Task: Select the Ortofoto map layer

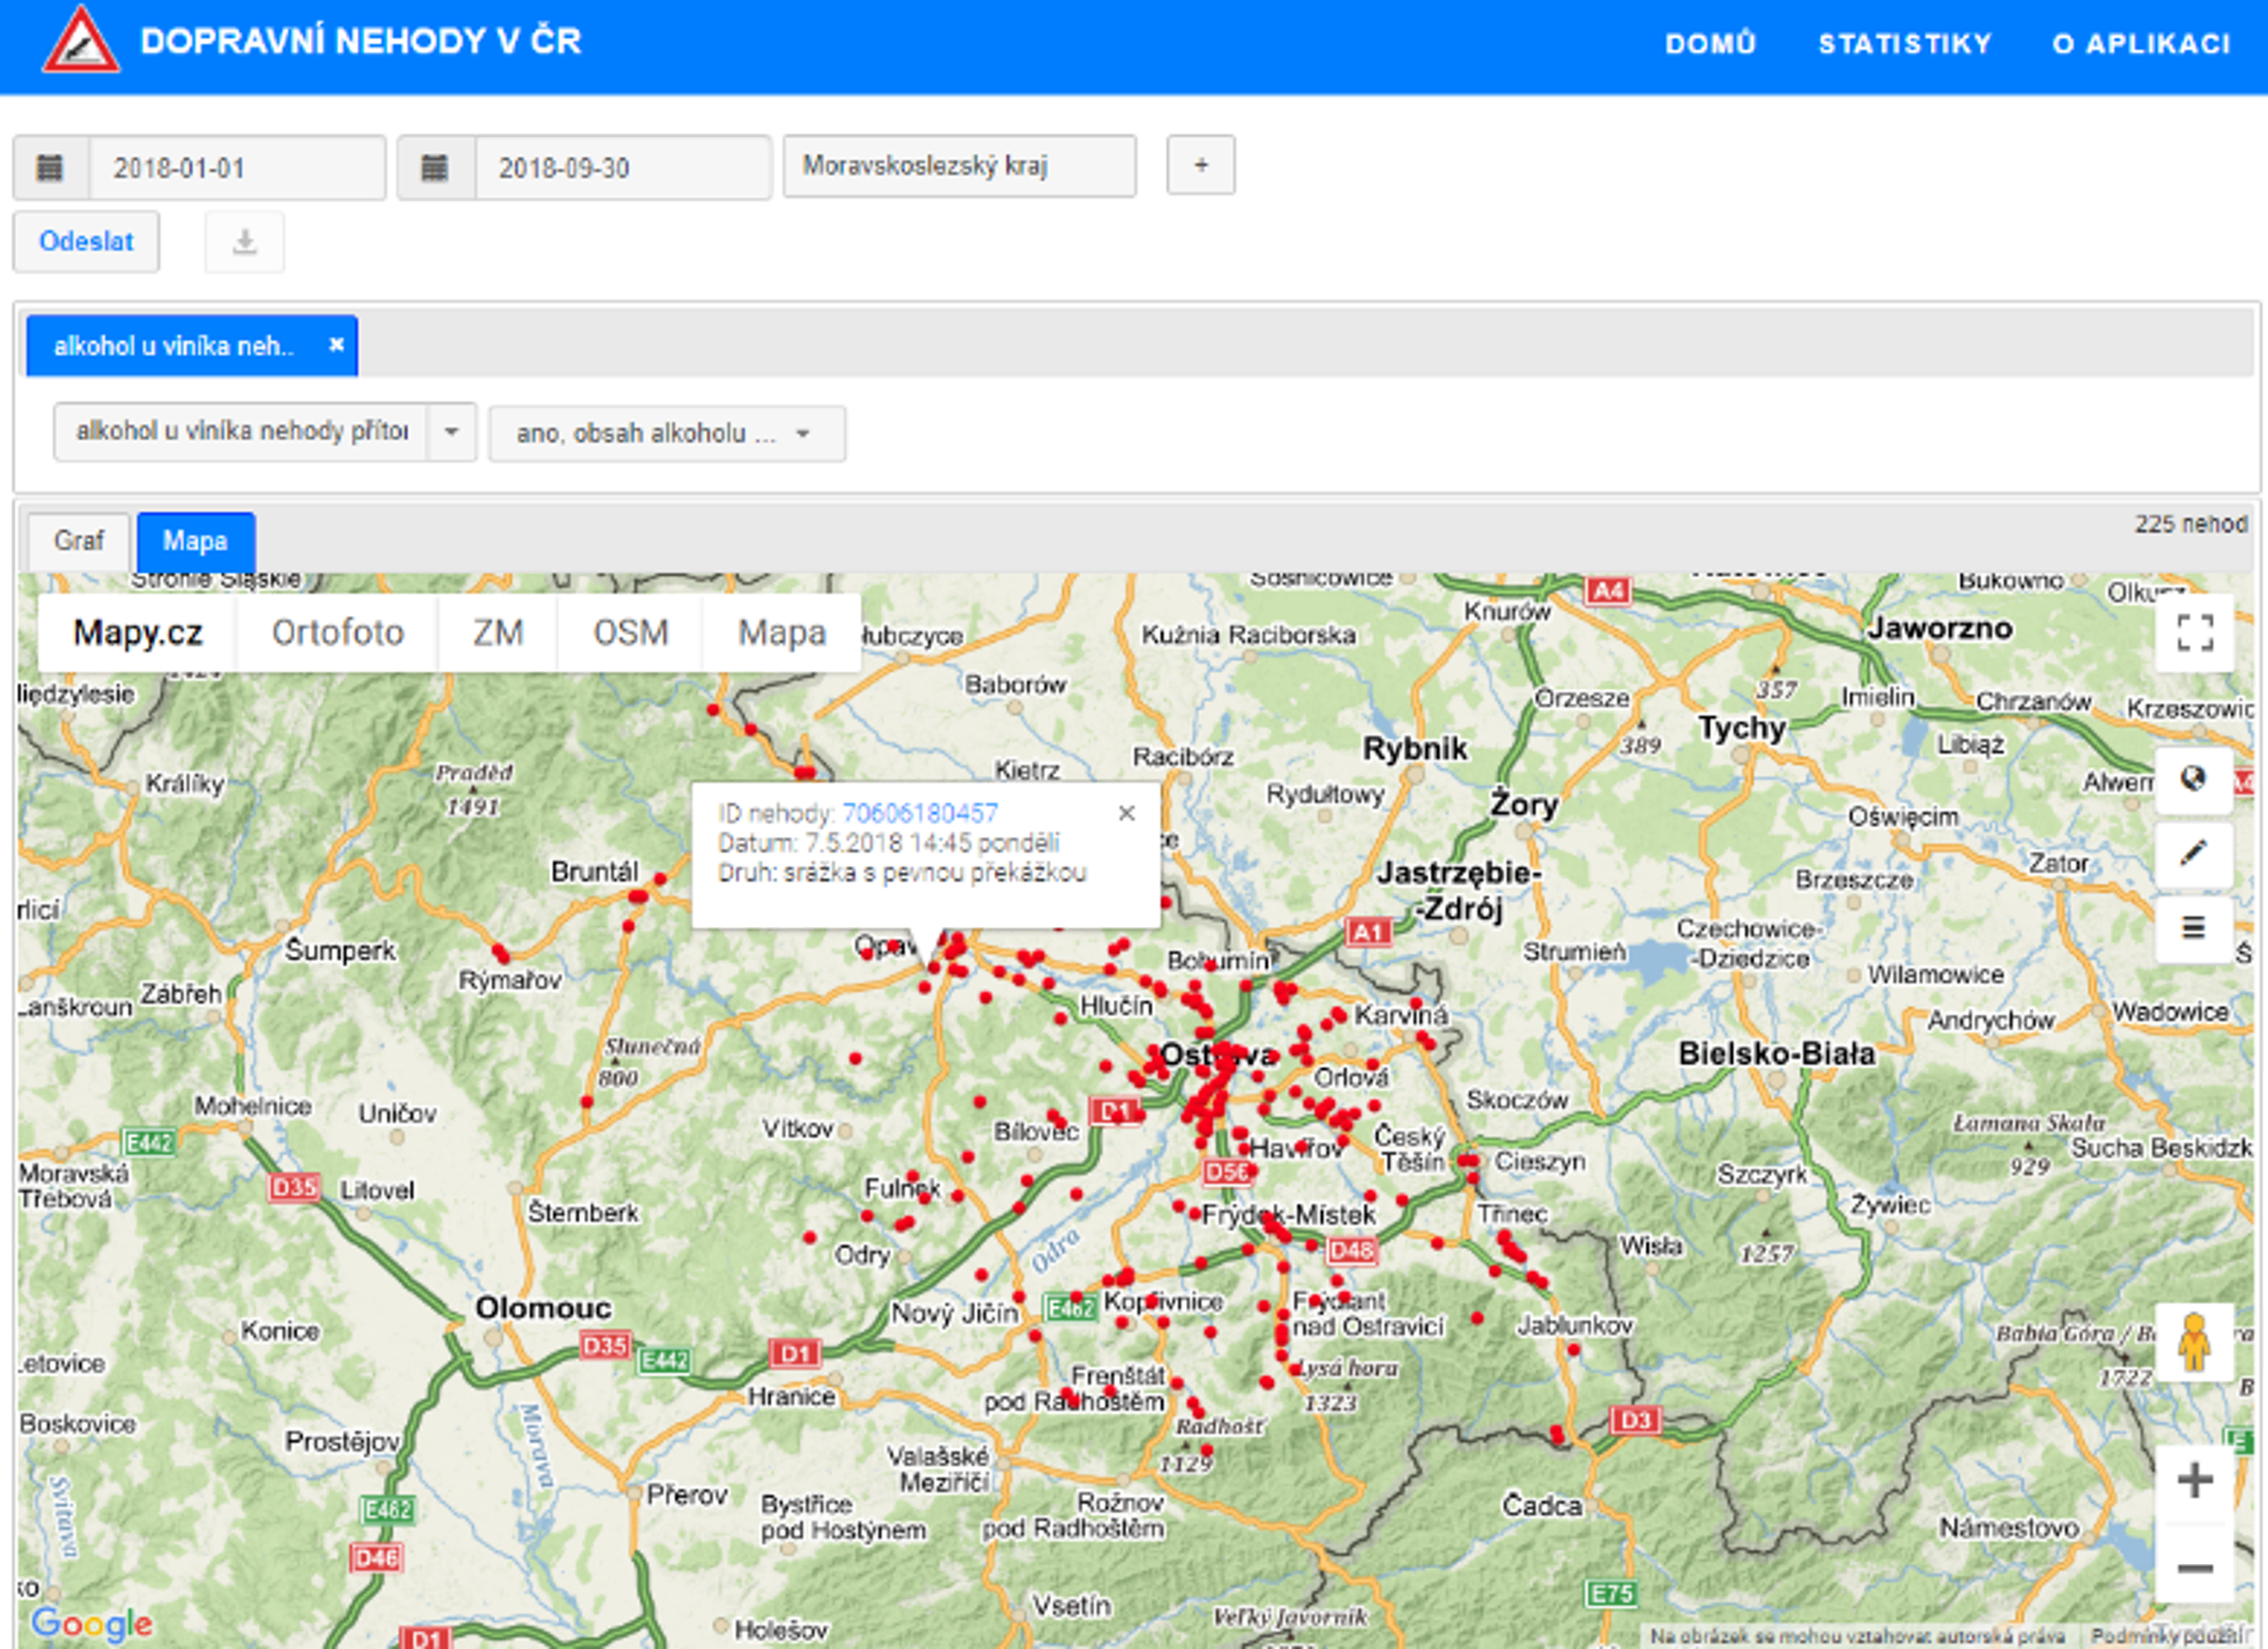Action: point(337,633)
